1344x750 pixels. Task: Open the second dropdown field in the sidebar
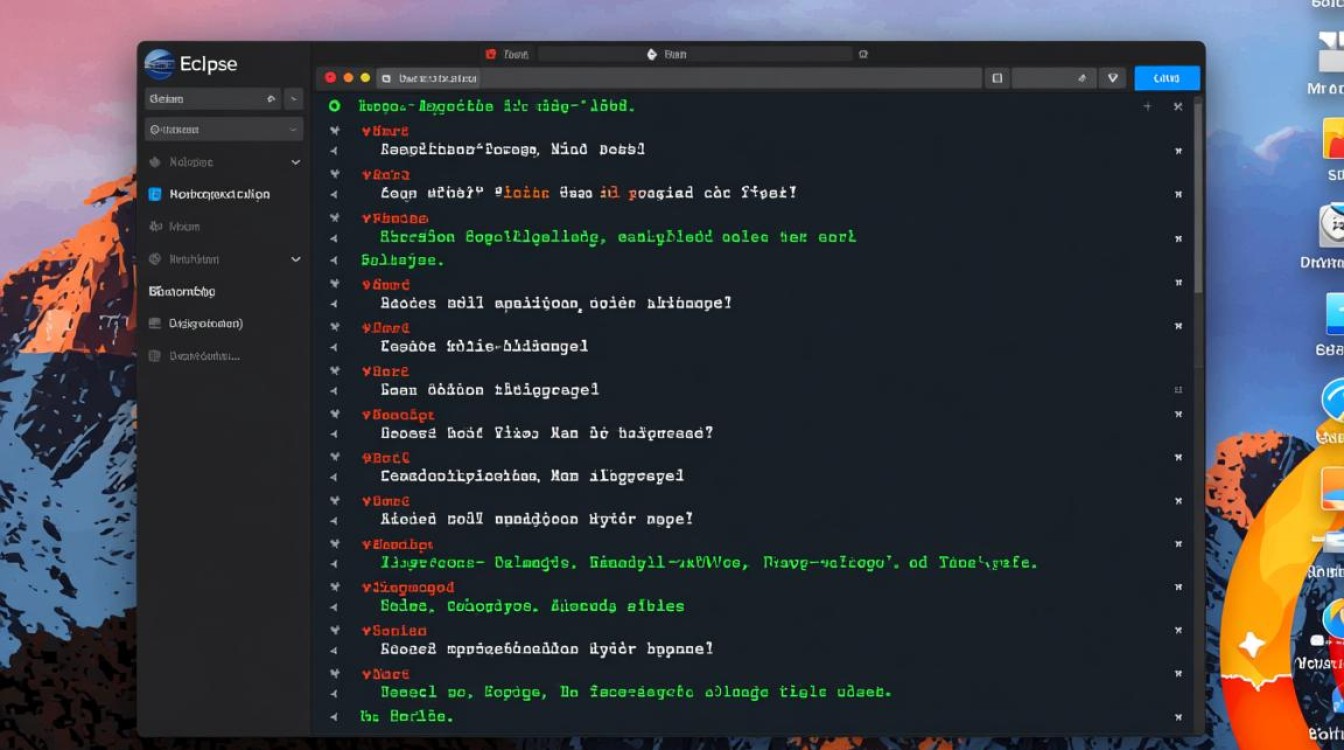coord(224,129)
